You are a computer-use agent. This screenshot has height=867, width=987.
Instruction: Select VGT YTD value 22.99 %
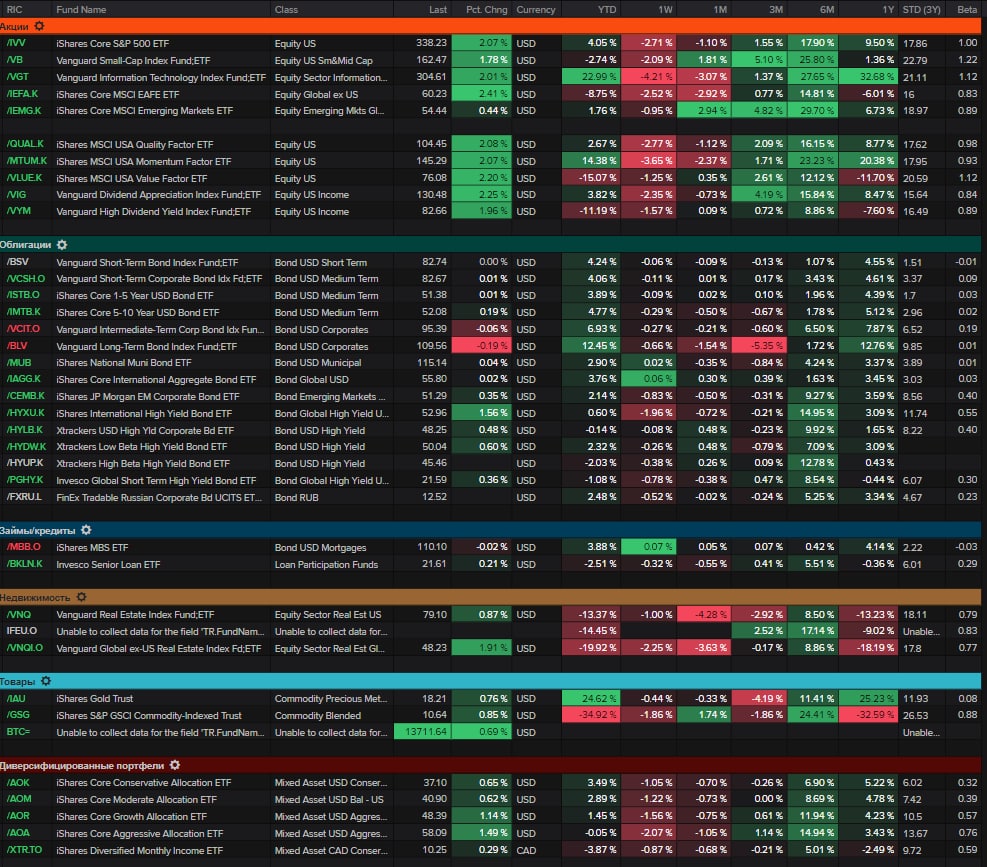(x=590, y=77)
